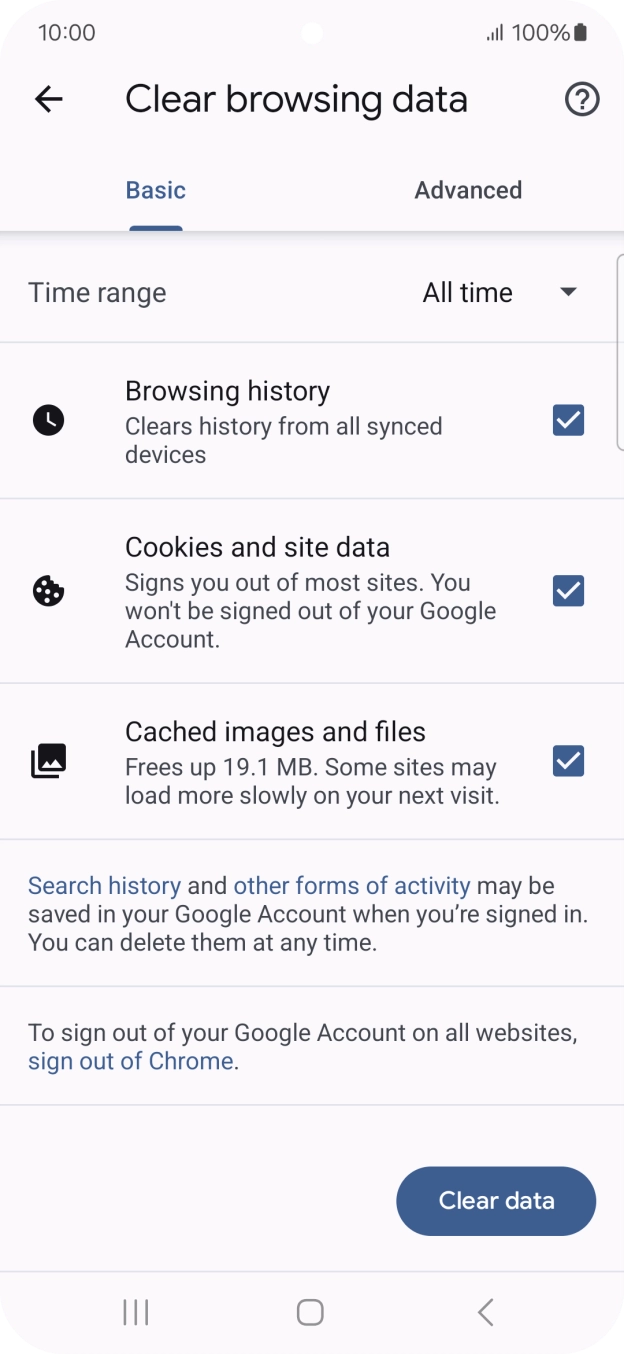Uncheck Cached images and files checkbox
Screen dimensions: 624x1354
tap(568, 761)
